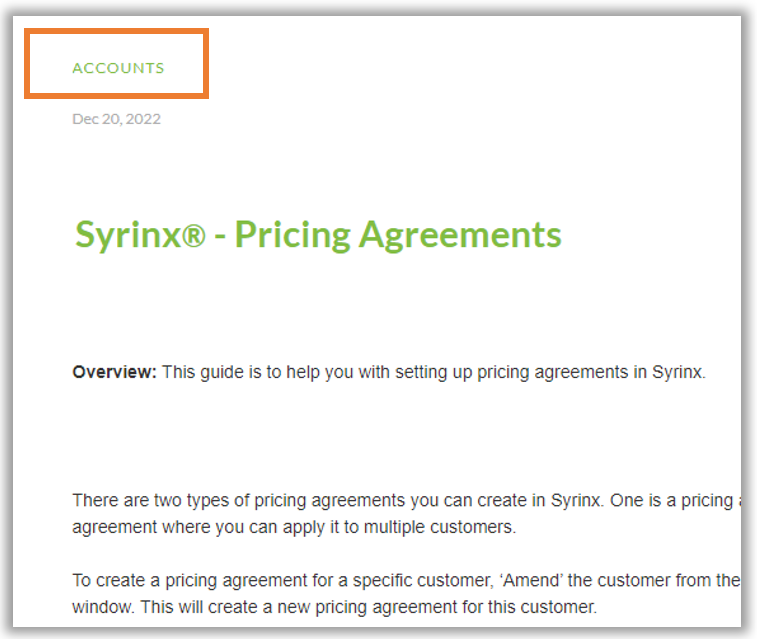Screen dimensions: 757x639
Task: Click the sentence starting "This guide is to help"
Action: (x=433, y=373)
